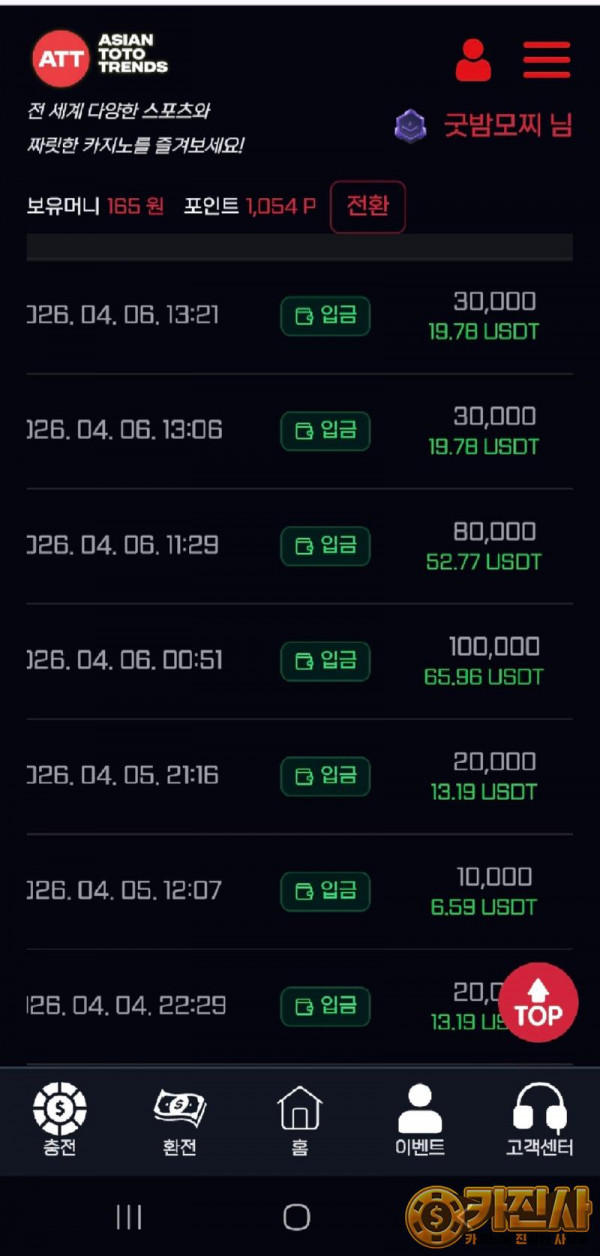The image size is (600, 1256).
Task: Open 고객센터 headset support icon
Action: [540, 1110]
